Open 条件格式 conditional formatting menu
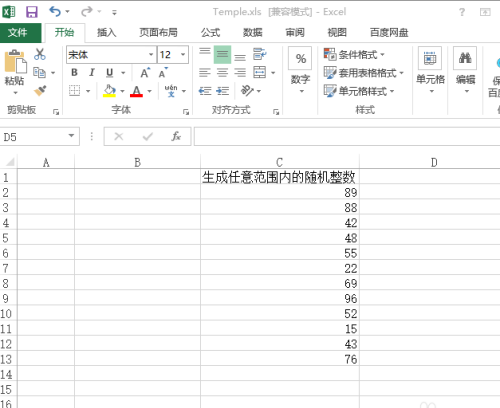 click(354, 54)
